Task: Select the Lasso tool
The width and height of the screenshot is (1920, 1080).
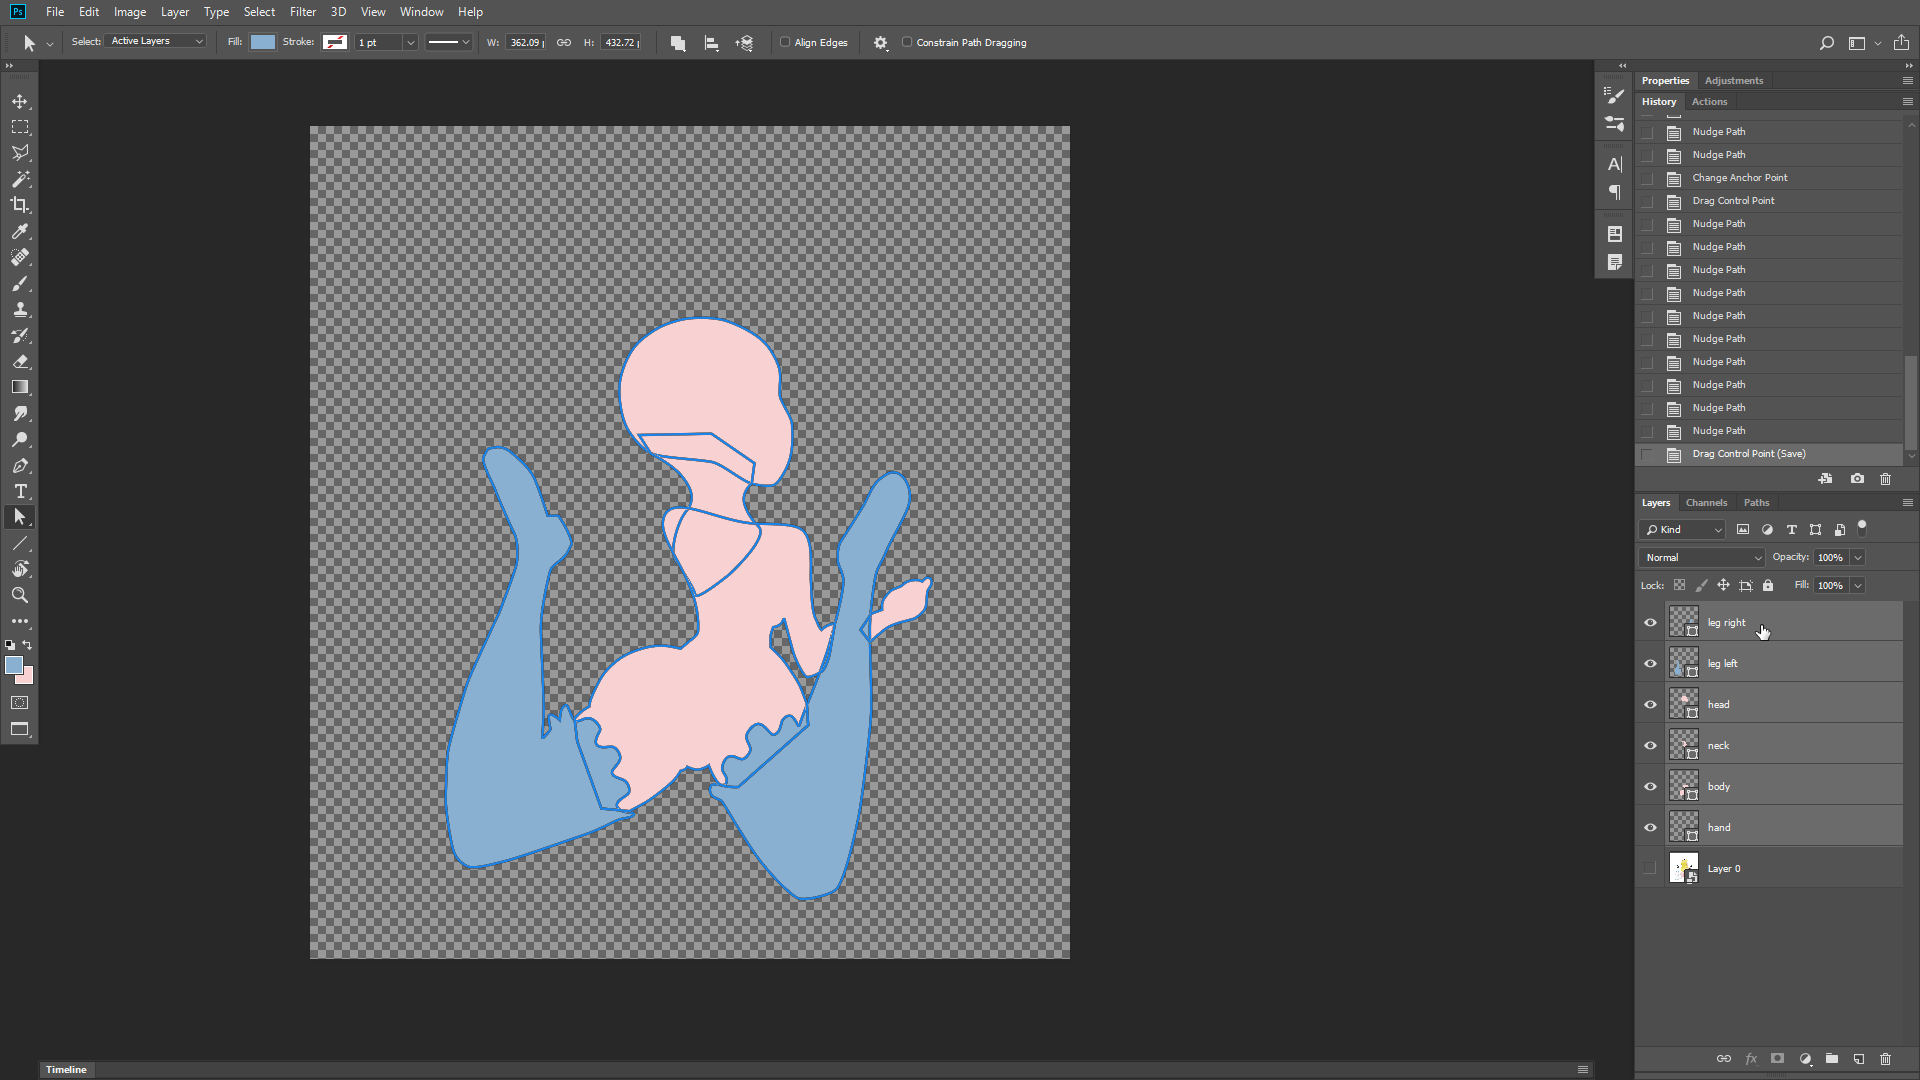Action: pos(20,153)
